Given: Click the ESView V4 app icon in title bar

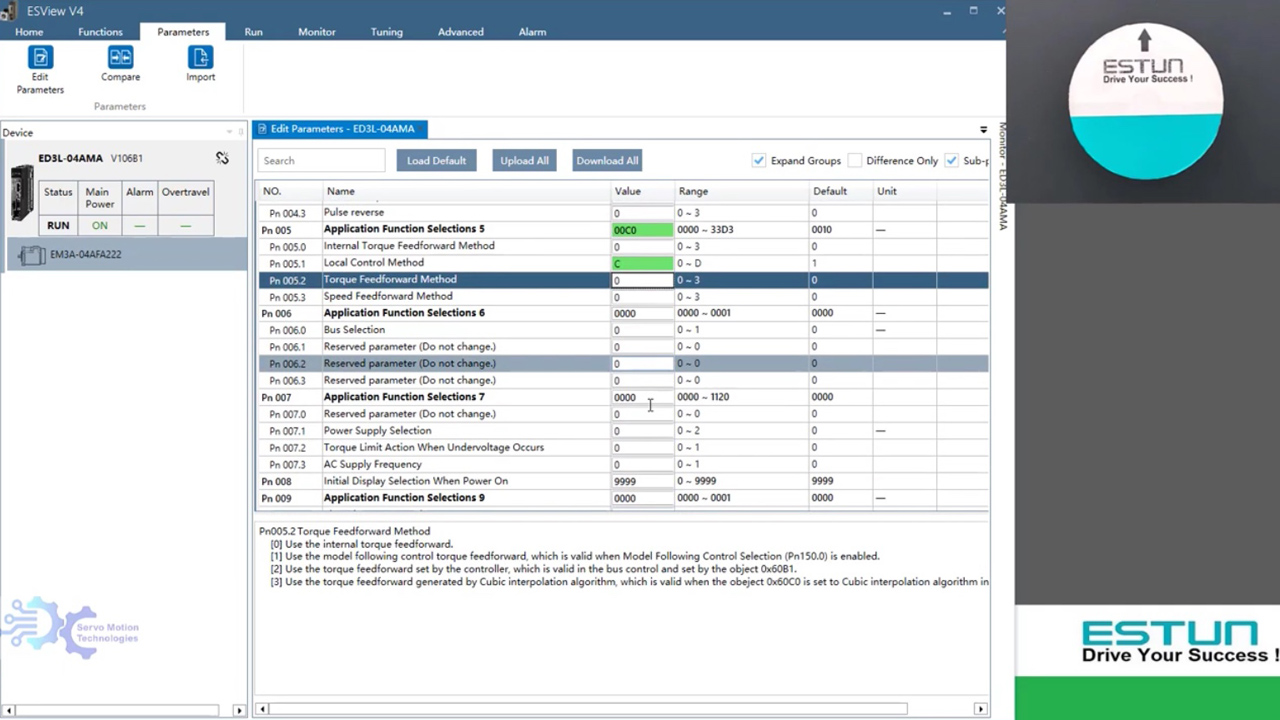Looking at the screenshot, I should click(x=9, y=11).
